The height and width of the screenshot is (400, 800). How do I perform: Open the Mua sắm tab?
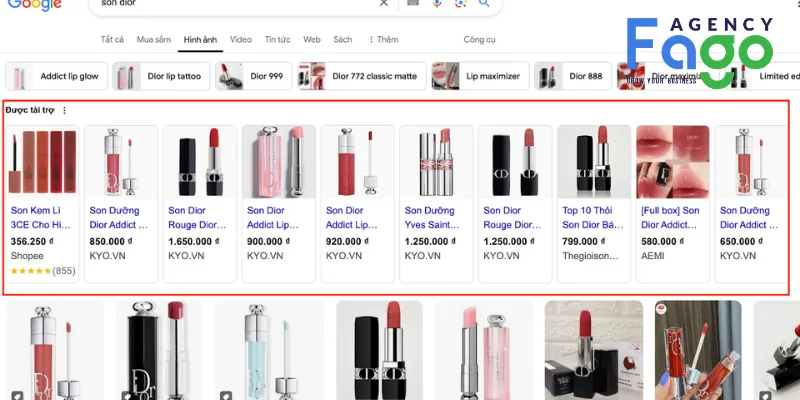tap(154, 39)
